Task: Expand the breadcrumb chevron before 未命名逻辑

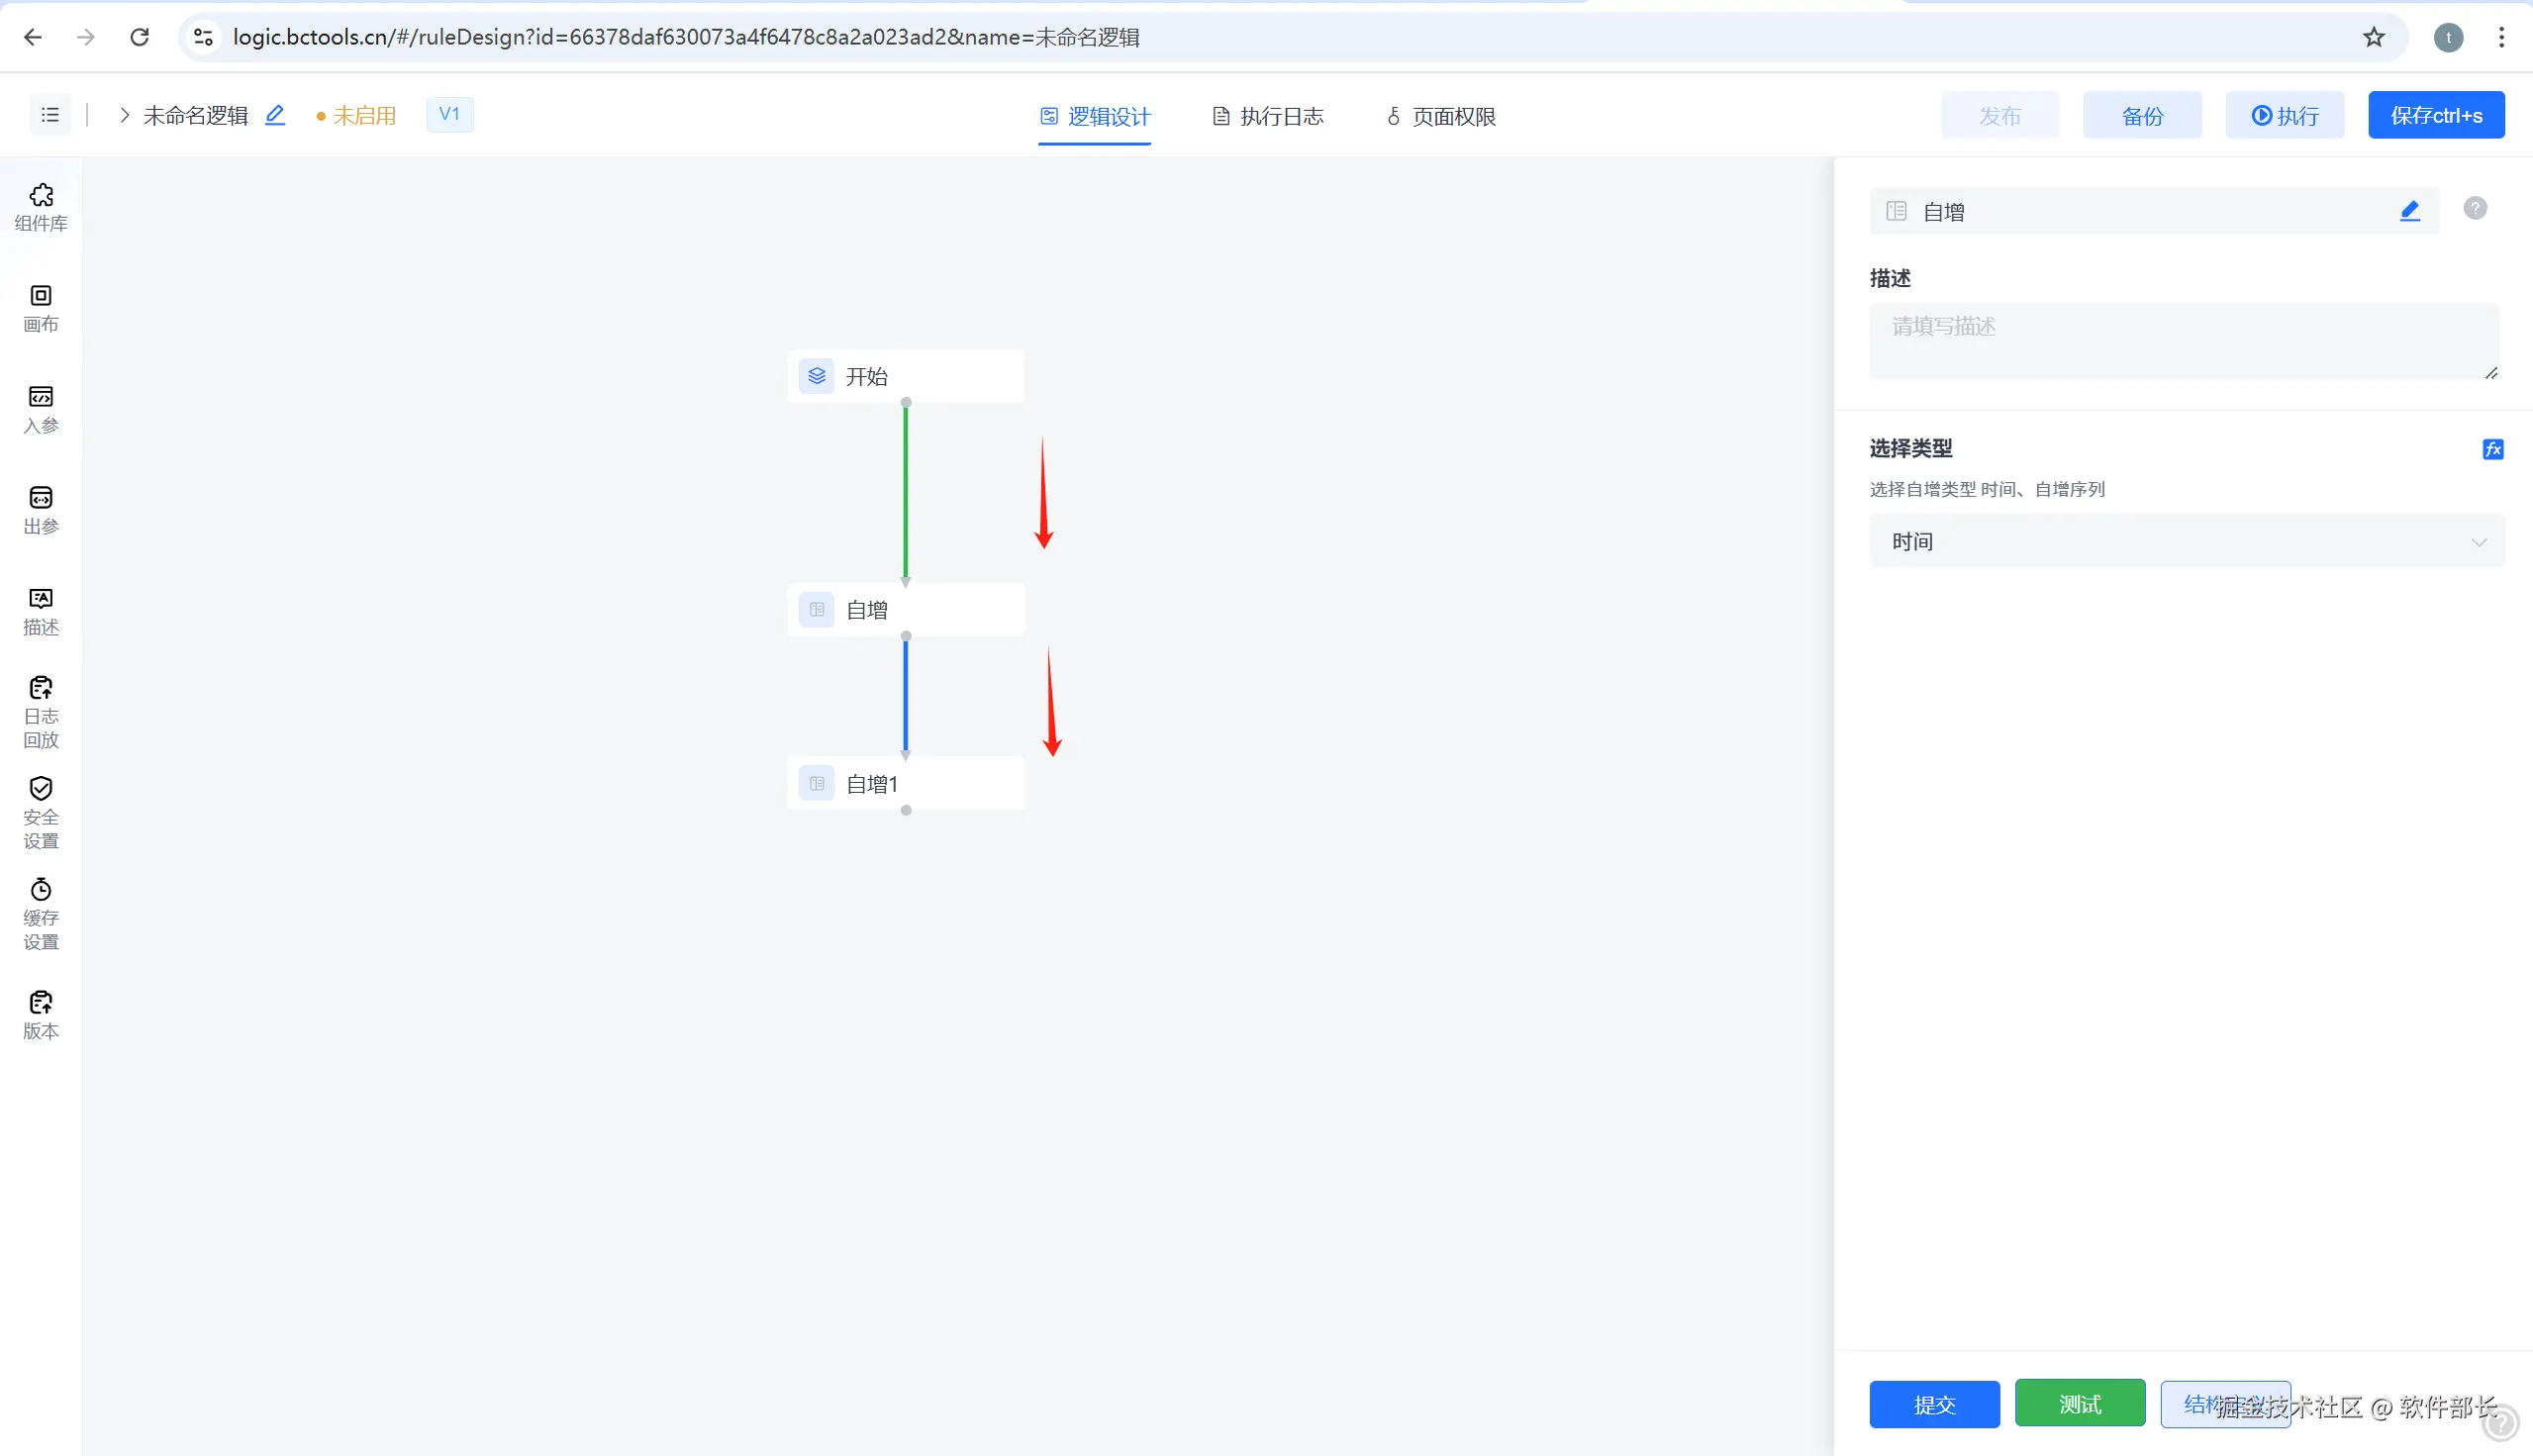Action: pos(124,115)
